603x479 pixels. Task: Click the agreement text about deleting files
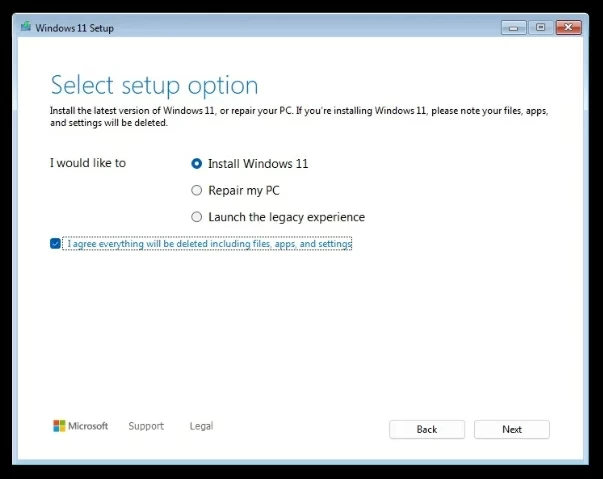pos(209,243)
